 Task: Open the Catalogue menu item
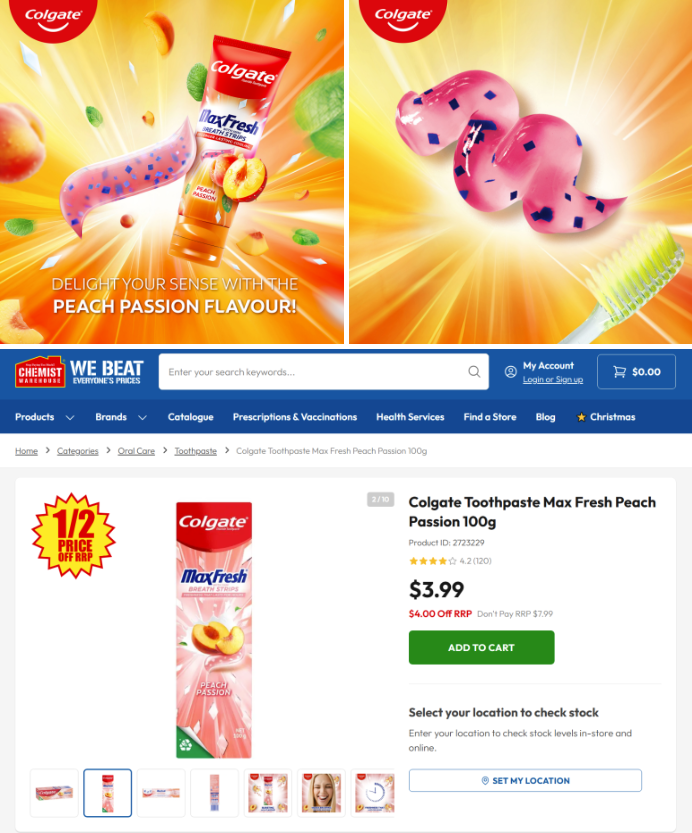[x=191, y=417]
